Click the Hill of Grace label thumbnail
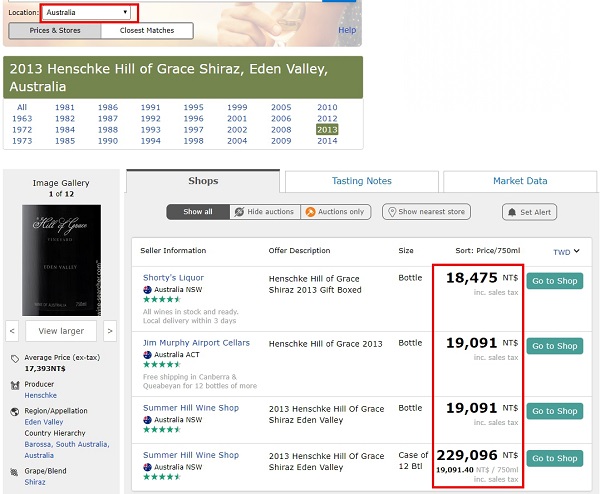This screenshot has height=494, width=600. pos(62,260)
